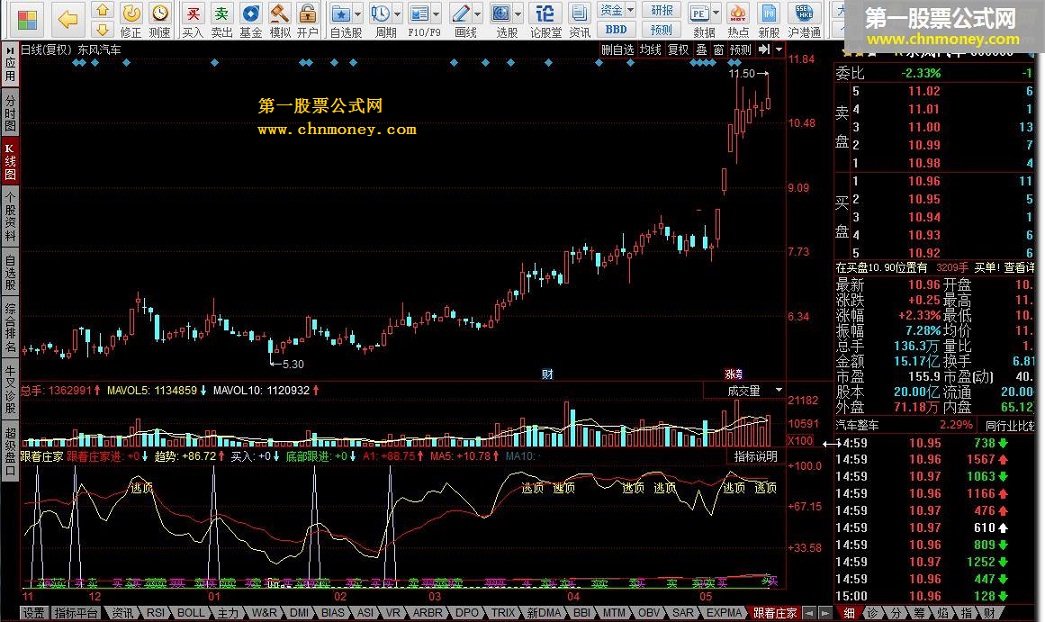Click the 涨停 marker on price chart

(733, 374)
